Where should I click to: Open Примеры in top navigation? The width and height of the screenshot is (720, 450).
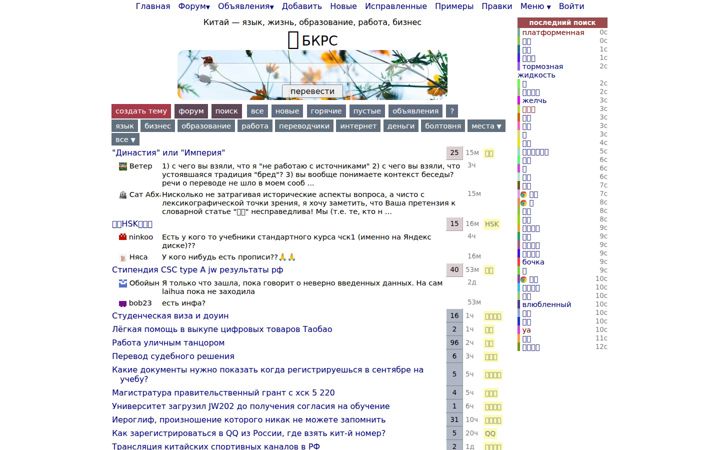coord(454,6)
